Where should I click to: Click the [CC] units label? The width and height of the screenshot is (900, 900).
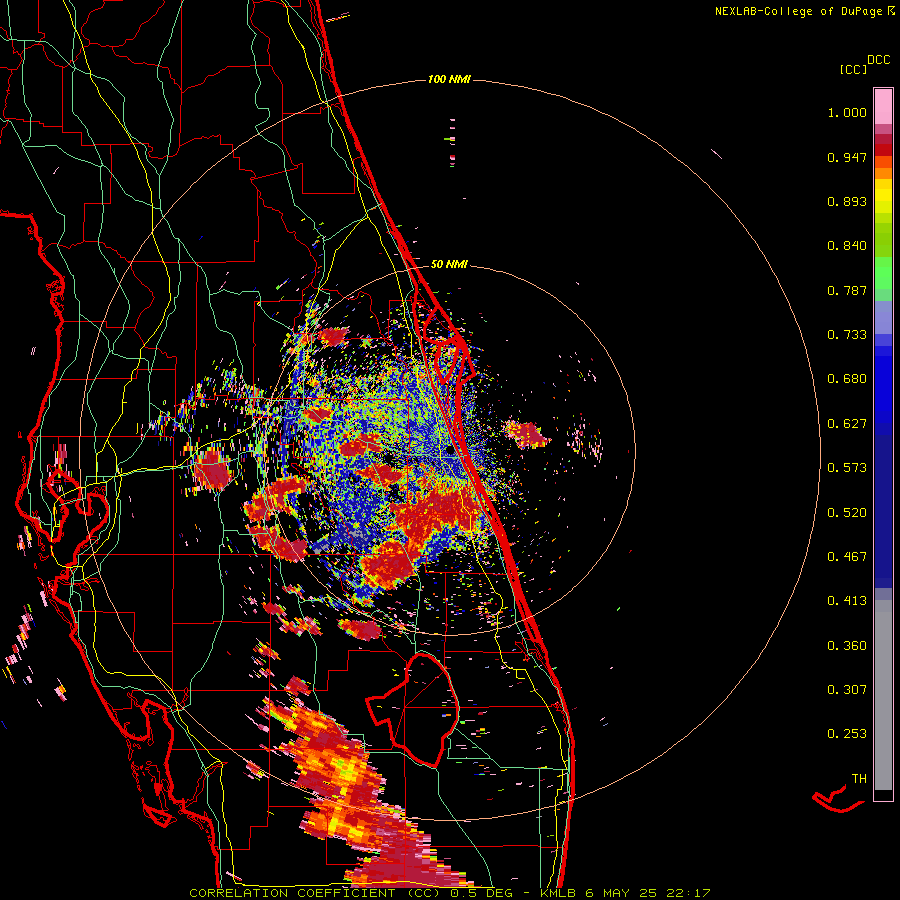click(853, 69)
